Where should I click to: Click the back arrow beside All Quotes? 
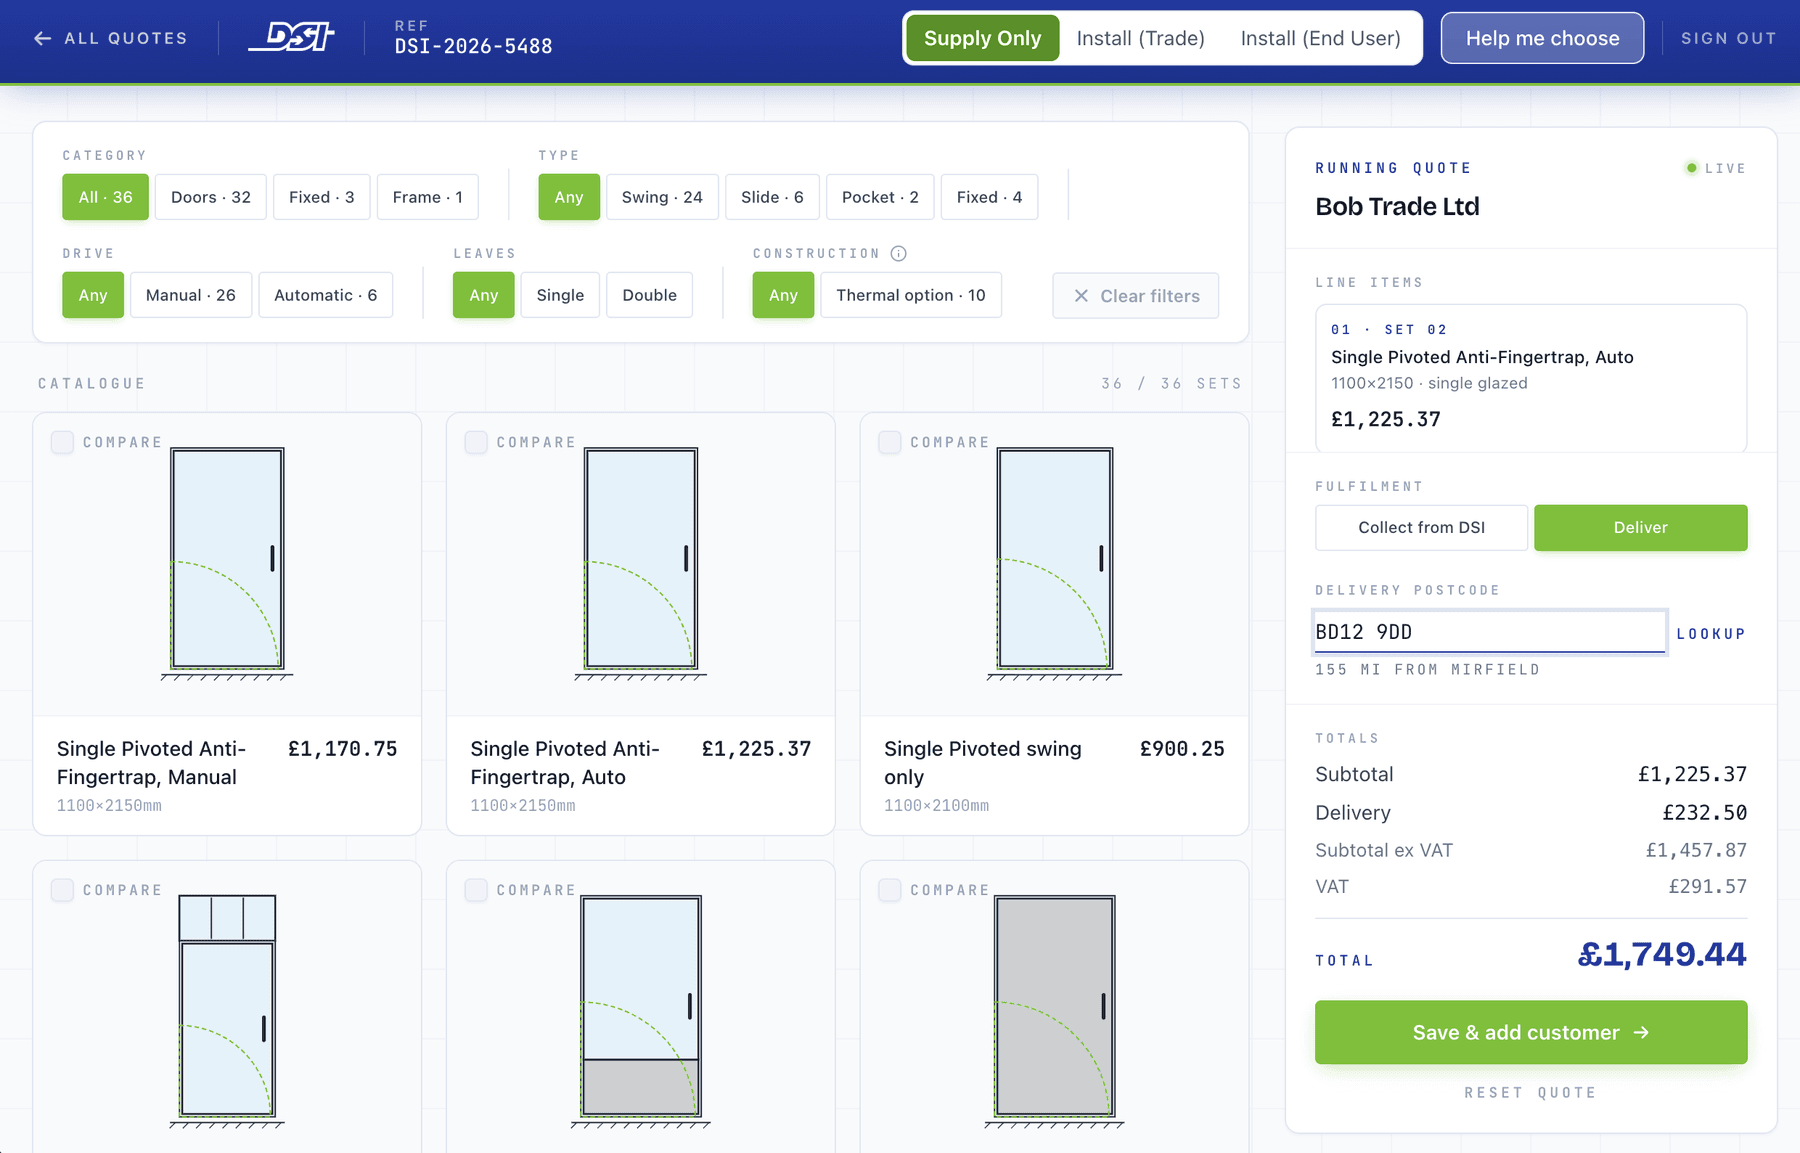pos(42,38)
